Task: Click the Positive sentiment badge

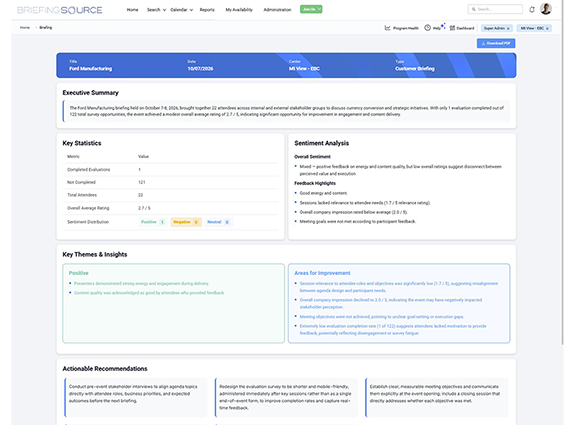Action: coord(152,222)
